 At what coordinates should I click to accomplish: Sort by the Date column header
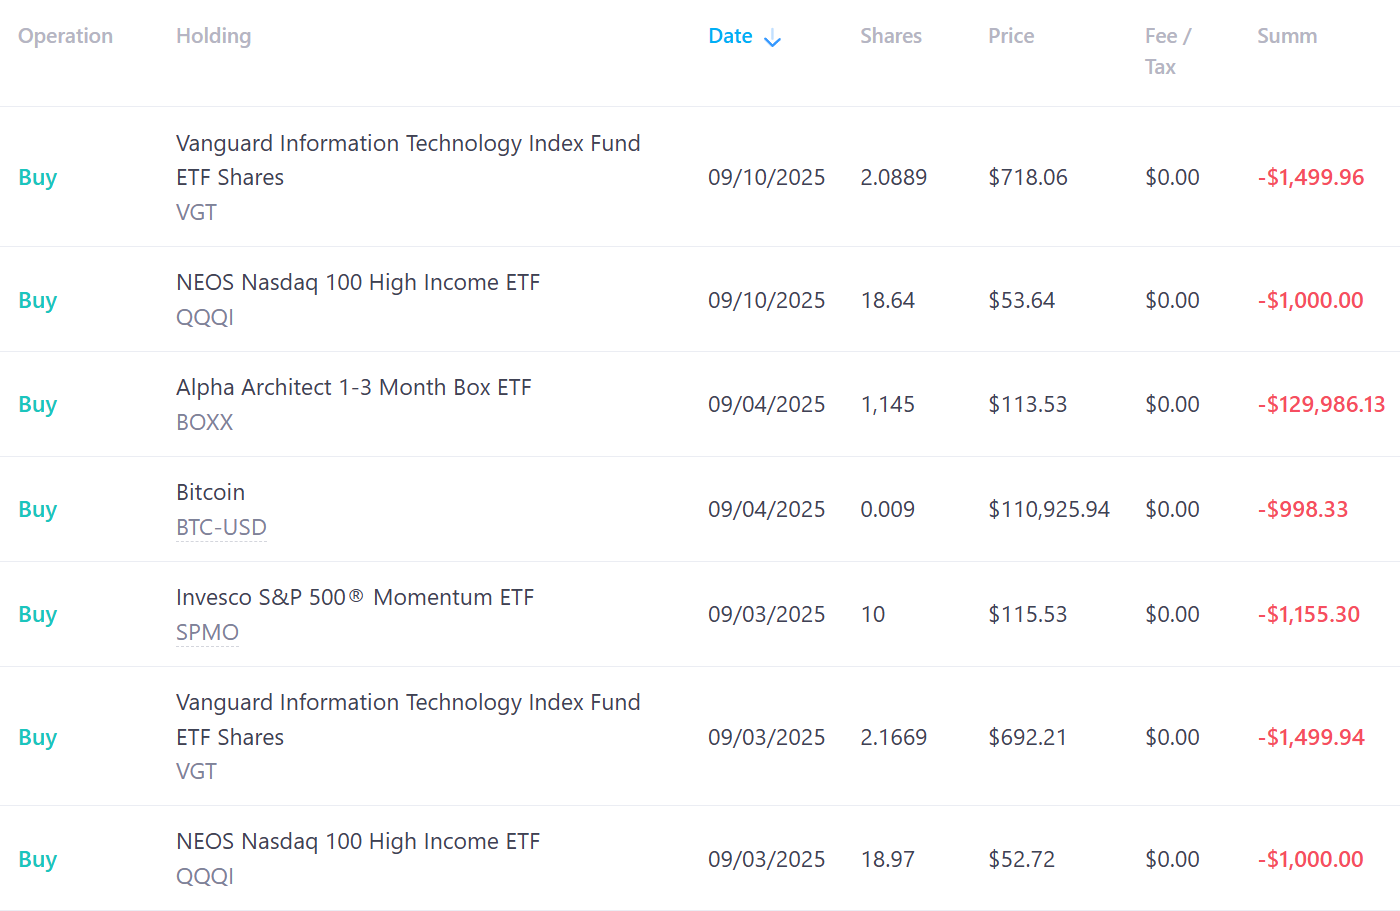730,36
